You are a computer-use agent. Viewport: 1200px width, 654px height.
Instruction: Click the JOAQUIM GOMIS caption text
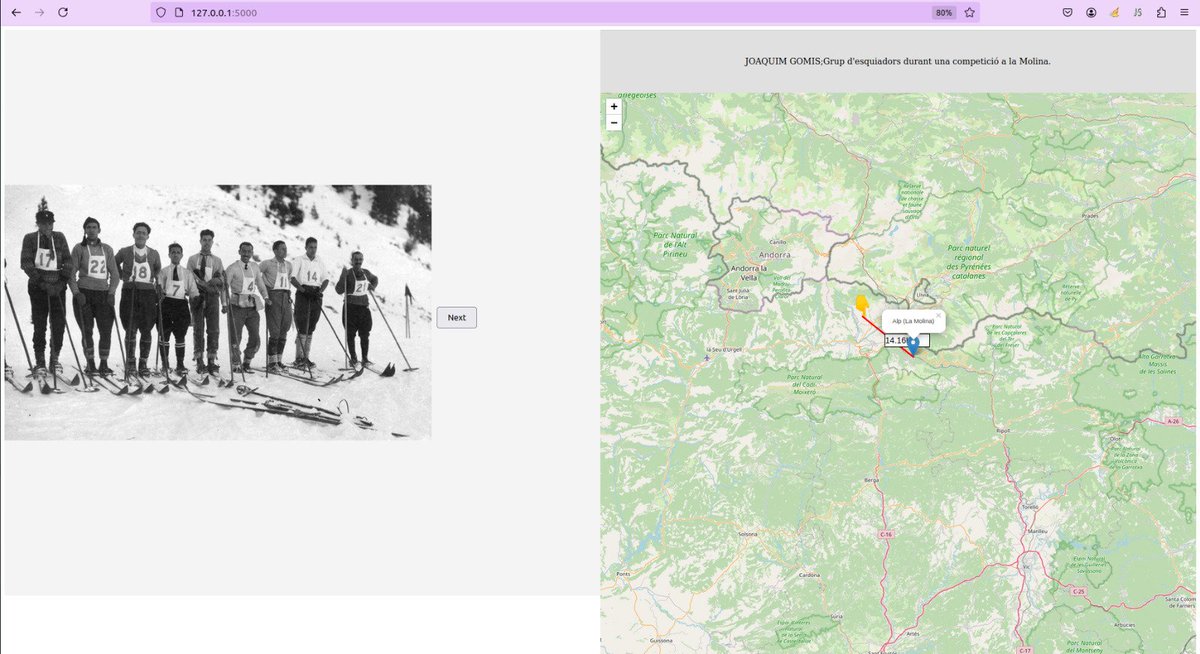click(897, 61)
